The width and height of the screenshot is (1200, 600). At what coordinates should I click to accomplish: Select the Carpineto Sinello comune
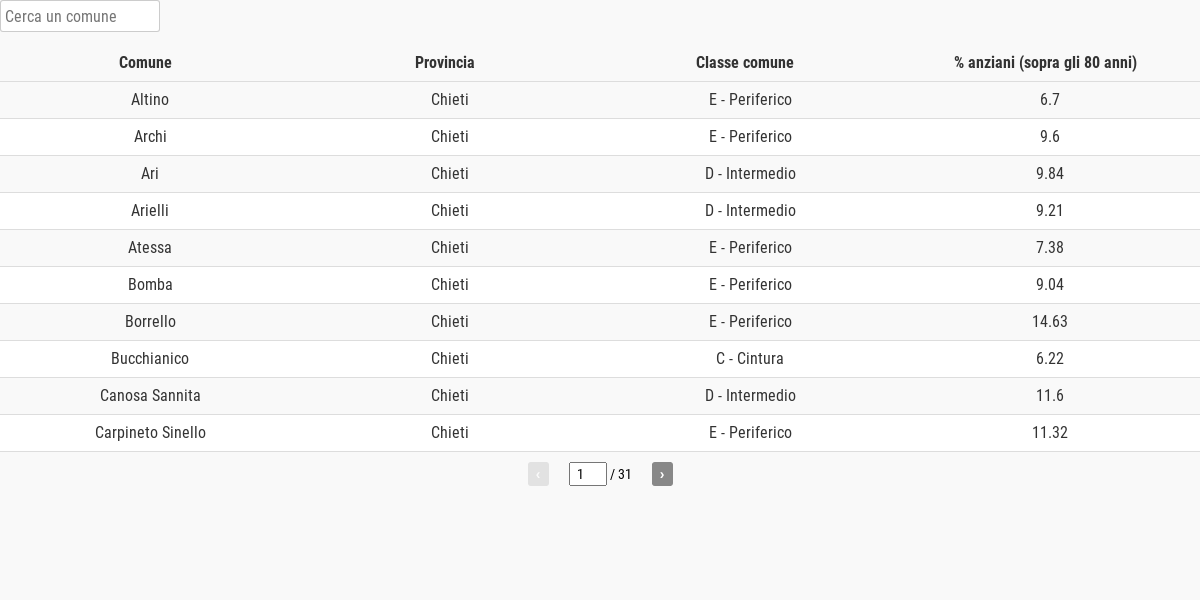click(150, 433)
